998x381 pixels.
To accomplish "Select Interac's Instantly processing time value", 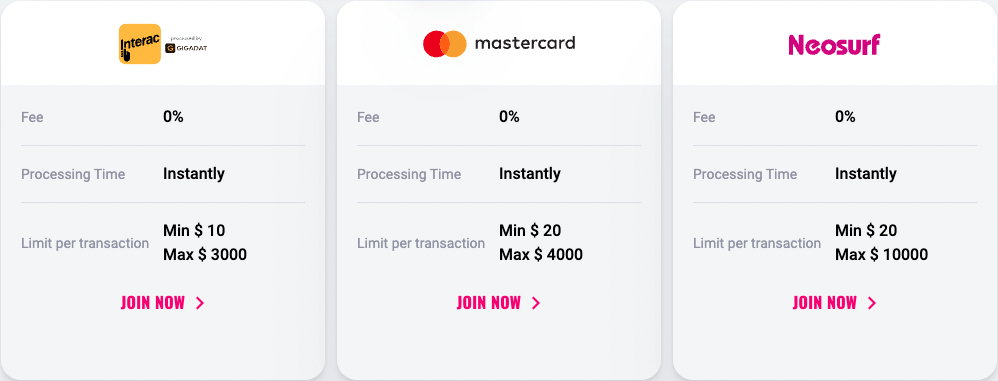I will click(194, 174).
